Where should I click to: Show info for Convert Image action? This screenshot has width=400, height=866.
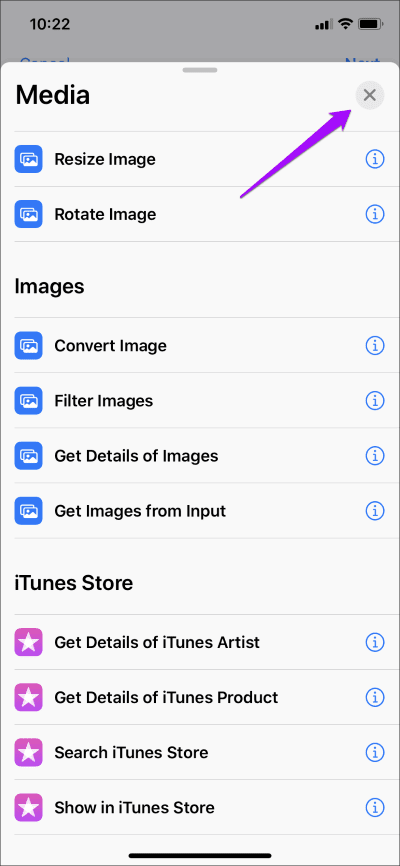coord(375,345)
